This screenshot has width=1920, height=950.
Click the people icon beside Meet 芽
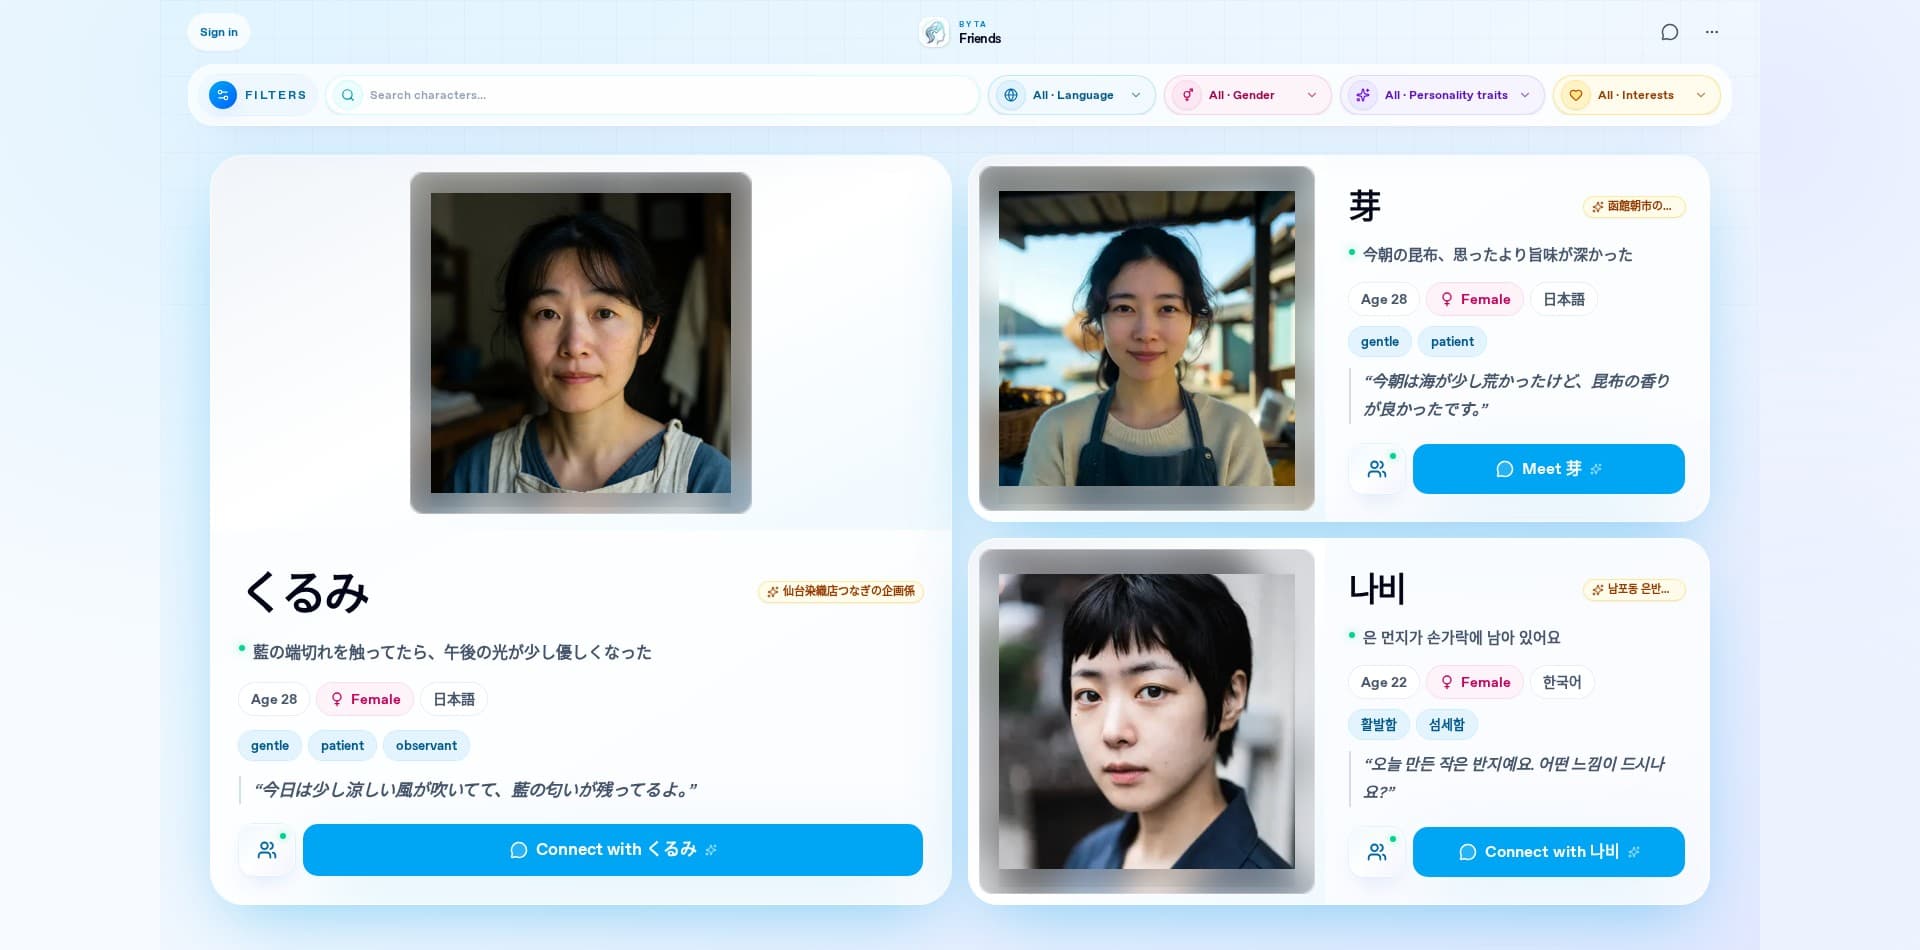click(1377, 469)
